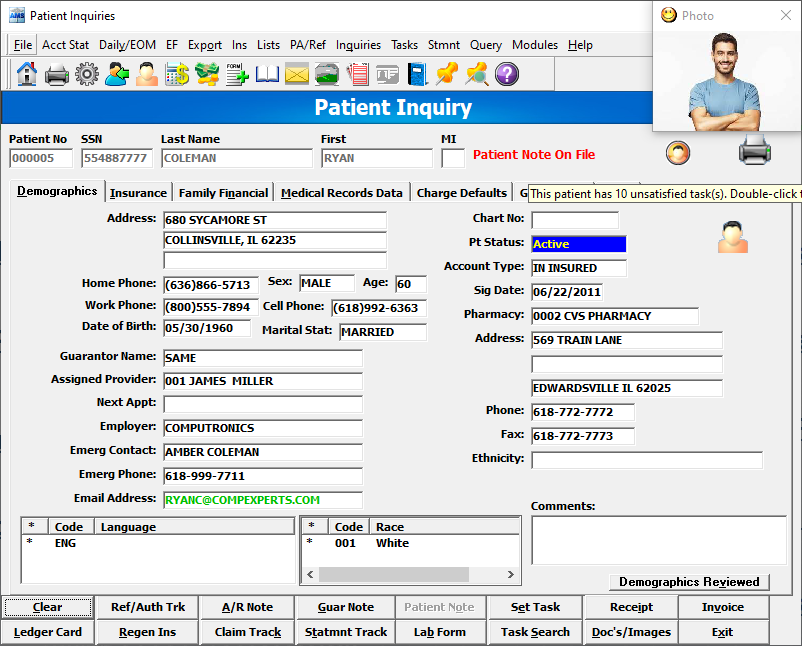Click the Race list scrollbar left arrow

click(x=310, y=574)
